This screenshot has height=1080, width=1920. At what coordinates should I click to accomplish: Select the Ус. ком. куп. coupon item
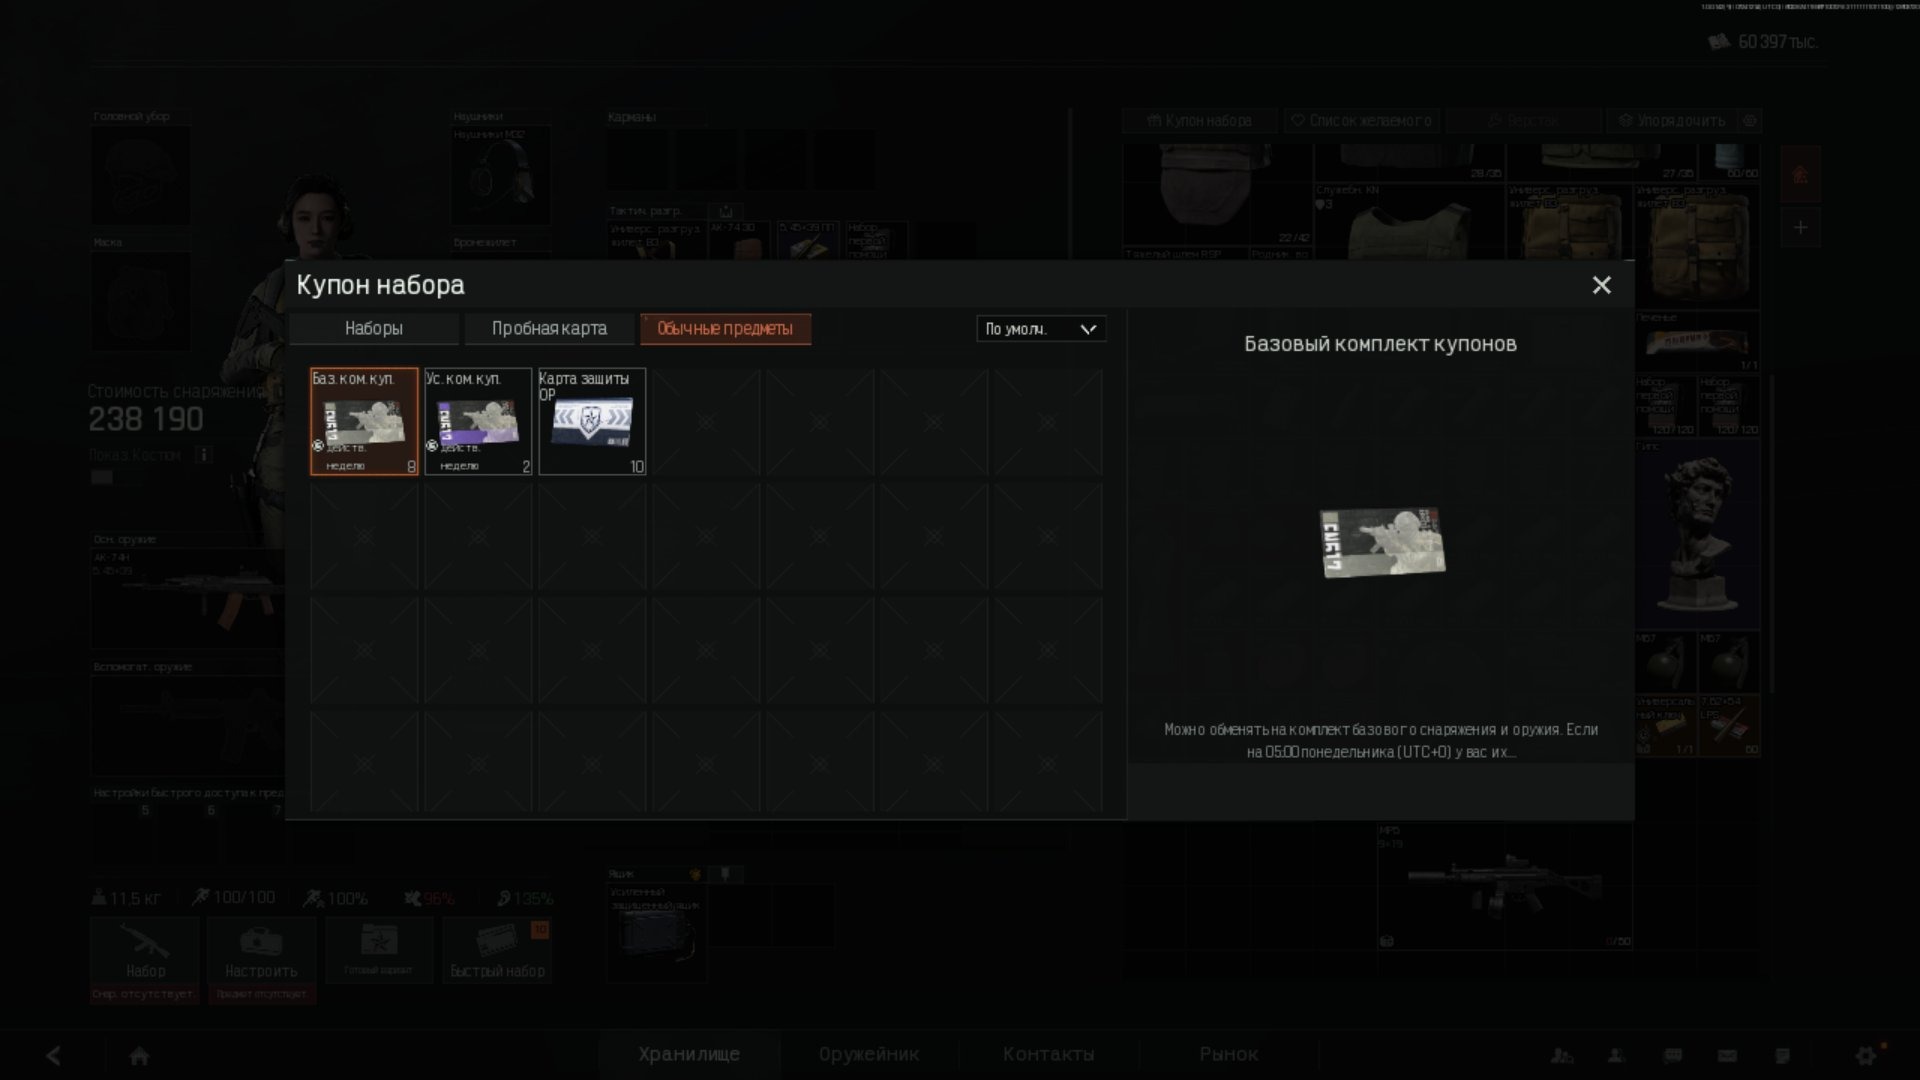click(478, 421)
